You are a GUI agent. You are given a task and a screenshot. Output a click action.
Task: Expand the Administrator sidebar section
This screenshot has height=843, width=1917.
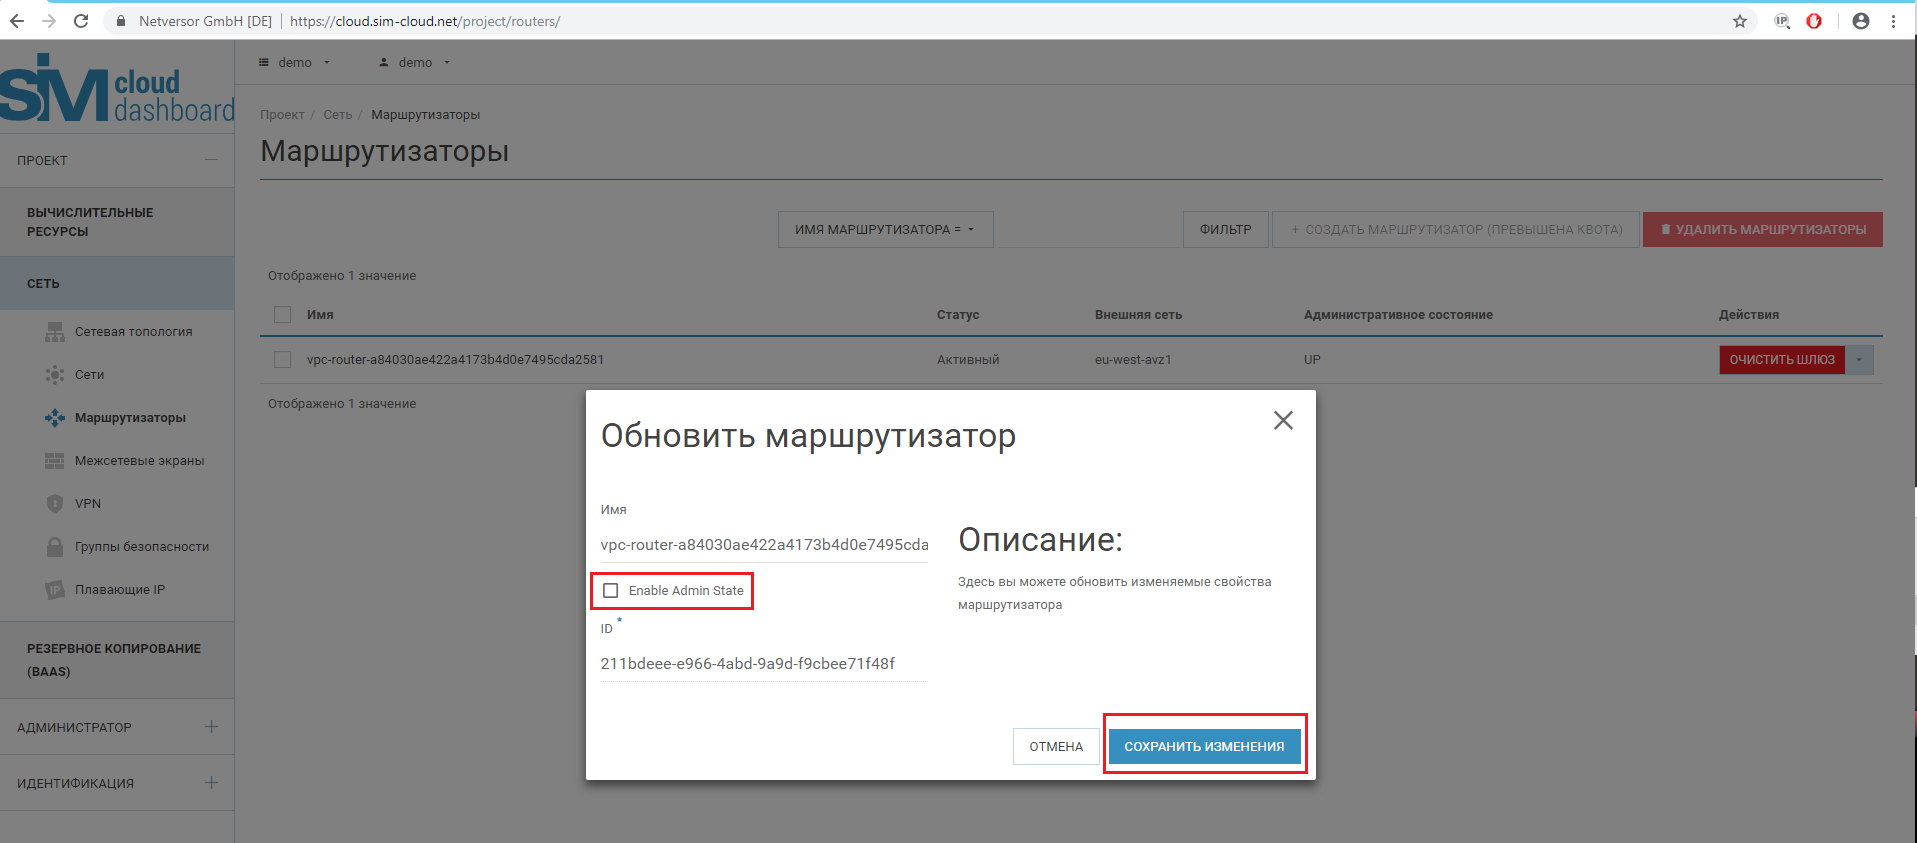tap(211, 727)
